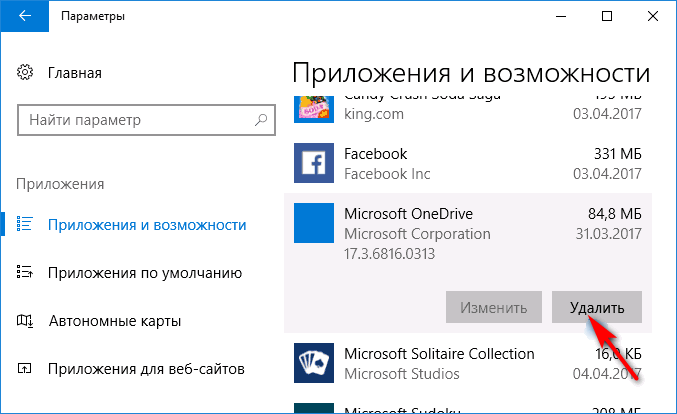Open Главная settings home
Image resolution: width=677 pixels, height=414 pixels.
click(75, 73)
